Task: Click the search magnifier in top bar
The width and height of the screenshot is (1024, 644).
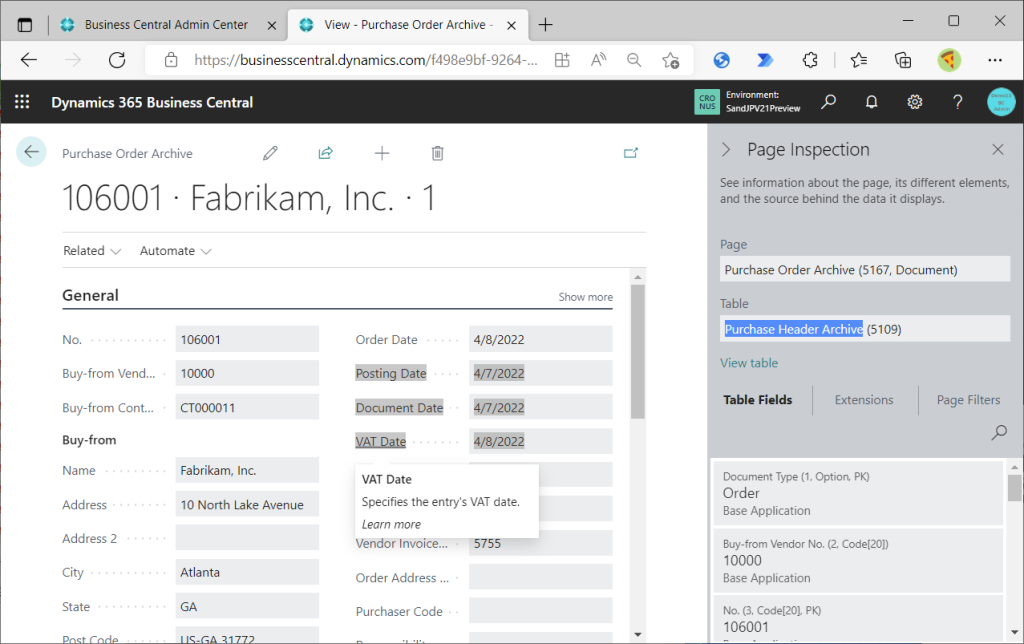Action: click(828, 102)
